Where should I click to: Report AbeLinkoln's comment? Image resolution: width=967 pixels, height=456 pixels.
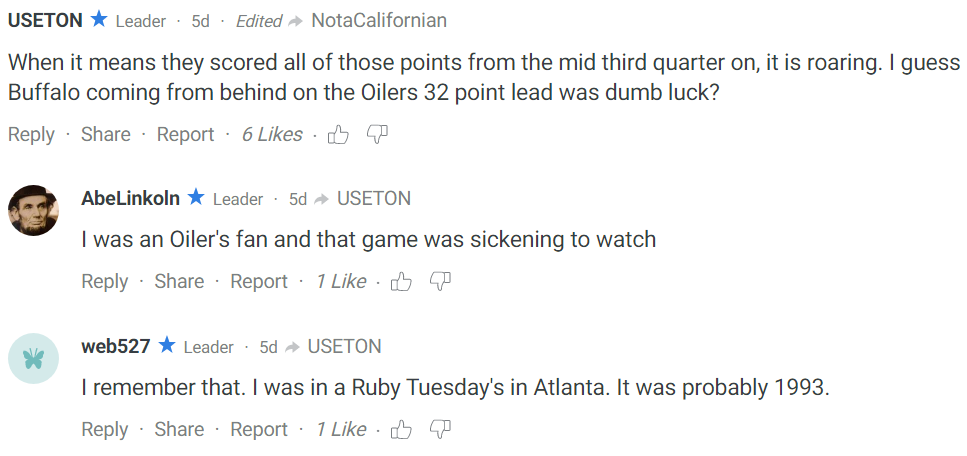[259, 281]
